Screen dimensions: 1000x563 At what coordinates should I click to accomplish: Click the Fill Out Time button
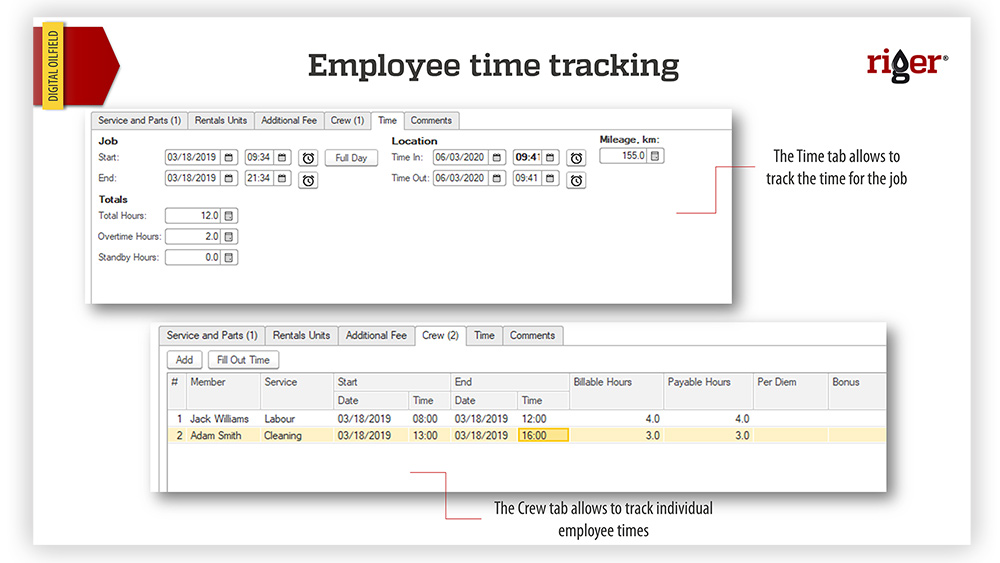click(243, 360)
